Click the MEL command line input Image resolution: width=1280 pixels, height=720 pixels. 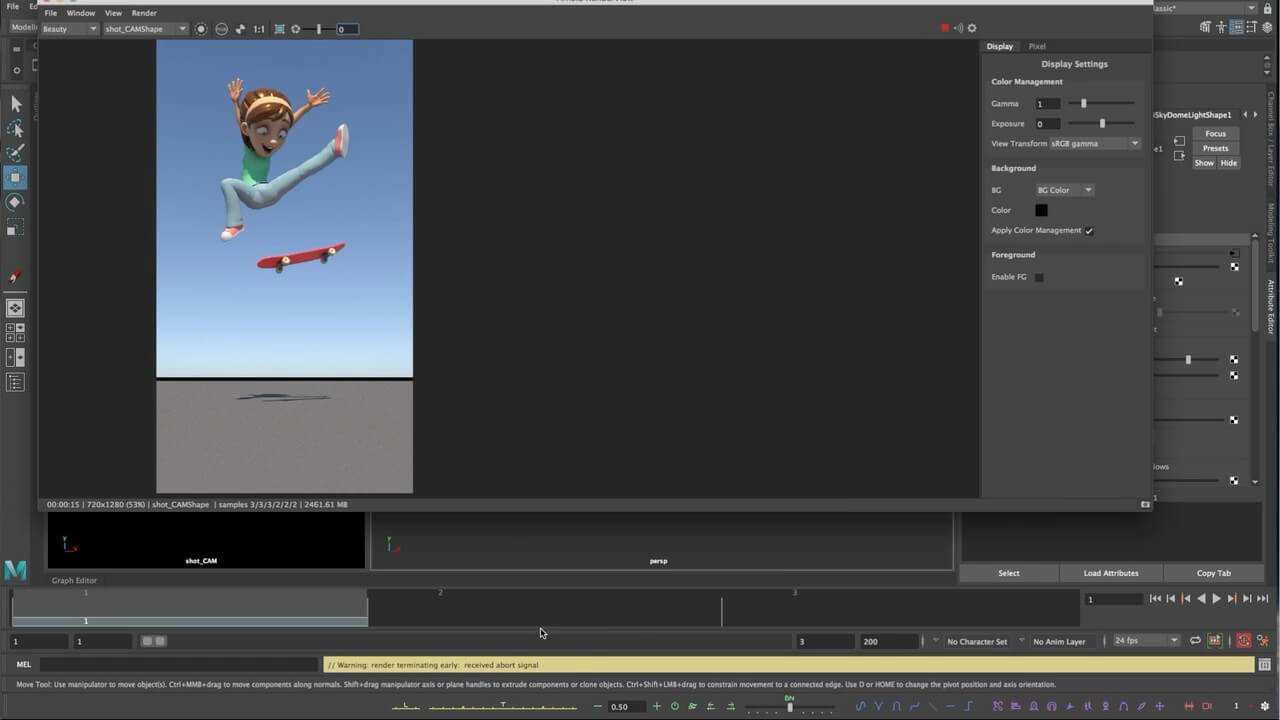coord(179,664)
